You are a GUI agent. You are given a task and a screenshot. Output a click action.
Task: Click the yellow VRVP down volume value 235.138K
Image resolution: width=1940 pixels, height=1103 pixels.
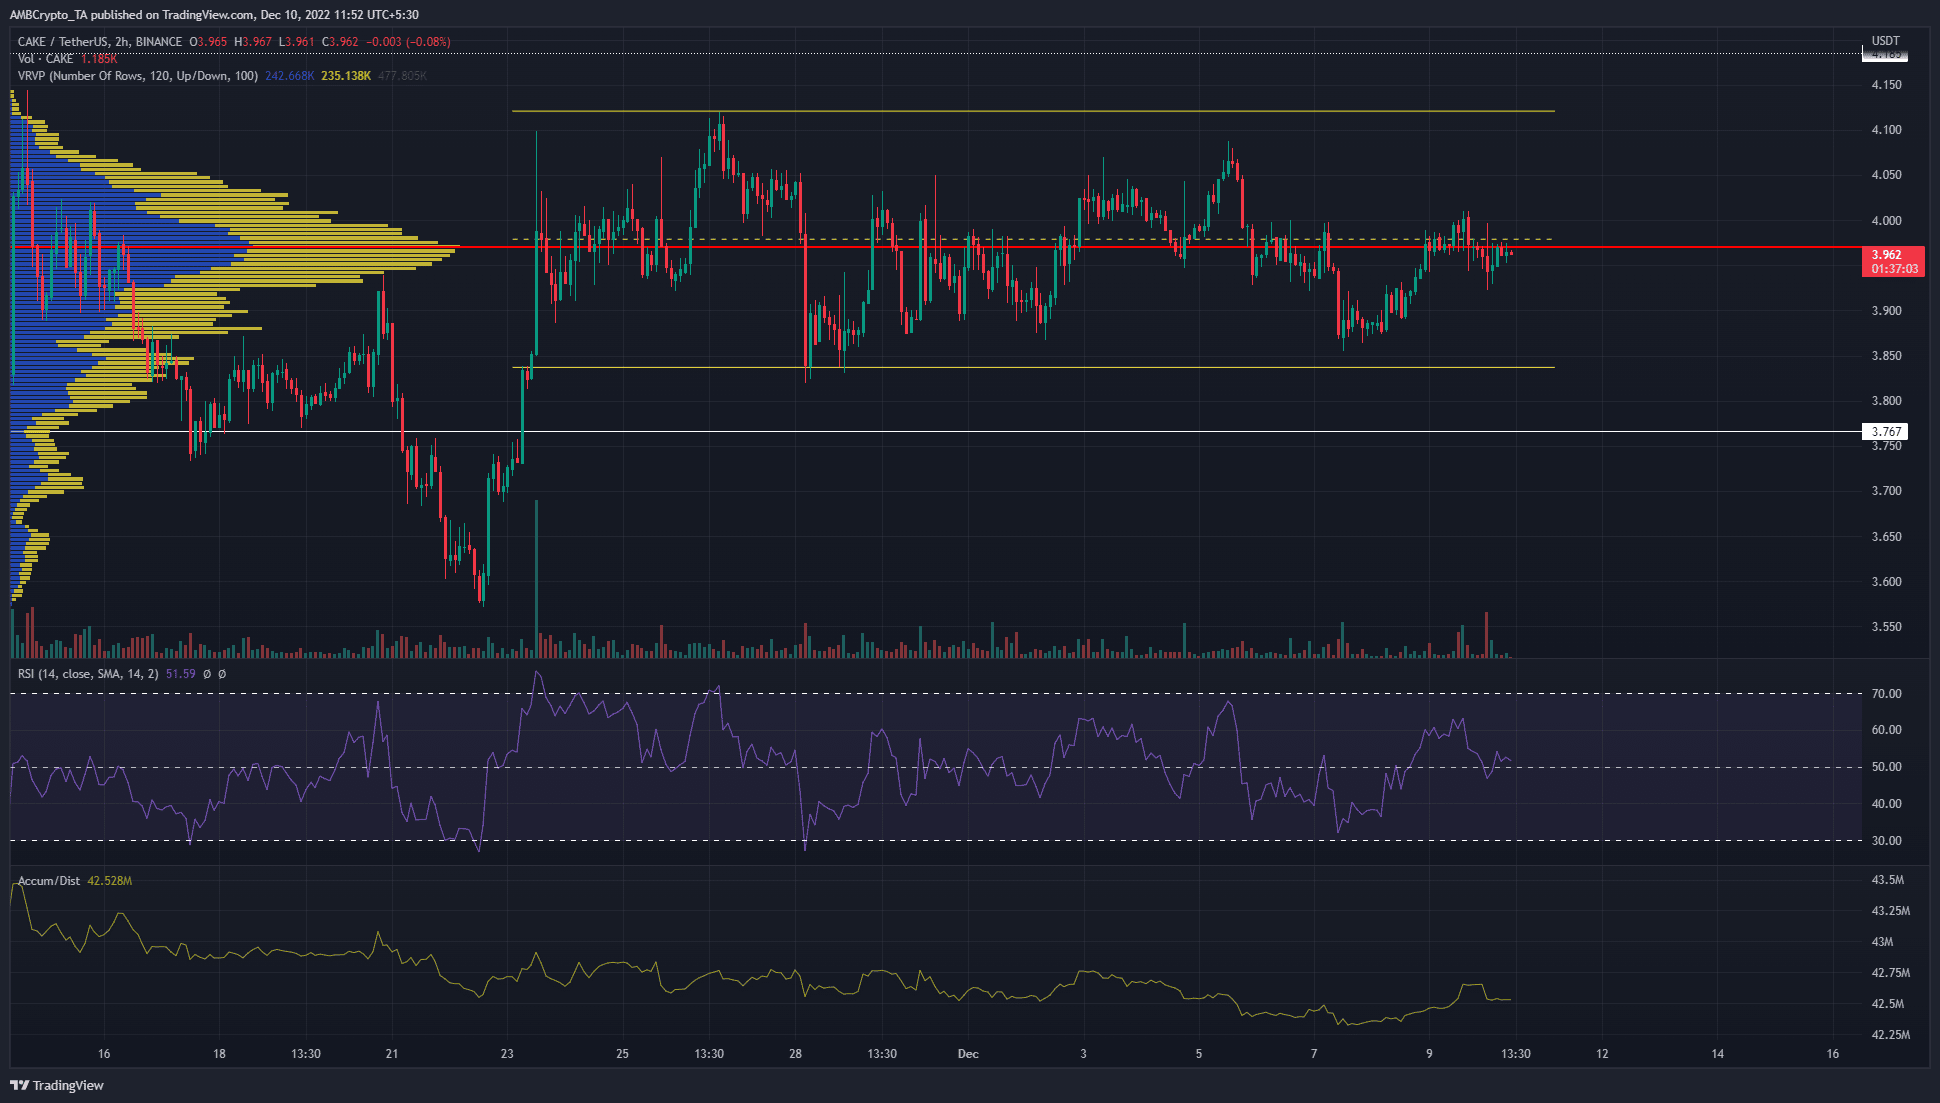point(346,76)
